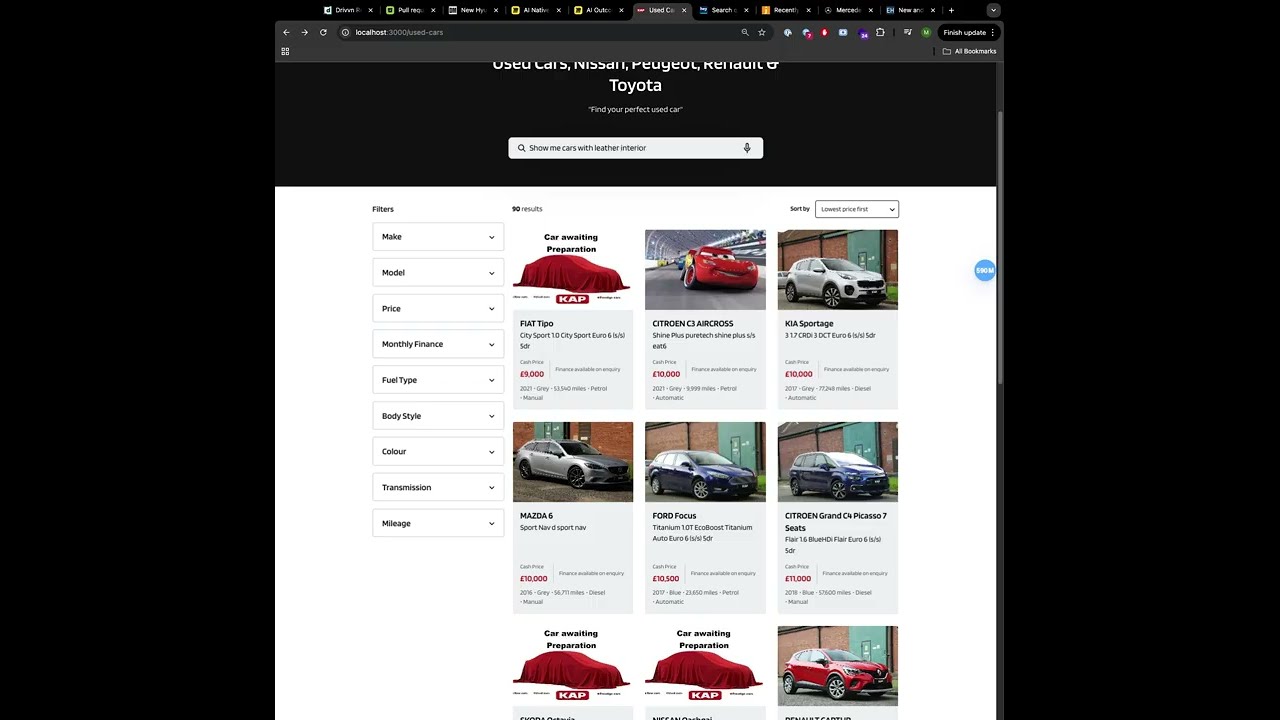
Task: Switch to the Drivvn browser tab
Action: pos(346,10)
